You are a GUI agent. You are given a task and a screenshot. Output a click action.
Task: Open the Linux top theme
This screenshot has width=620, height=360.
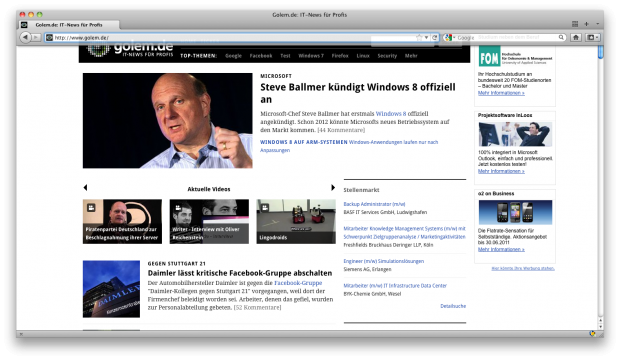click(x=363, y=56)
